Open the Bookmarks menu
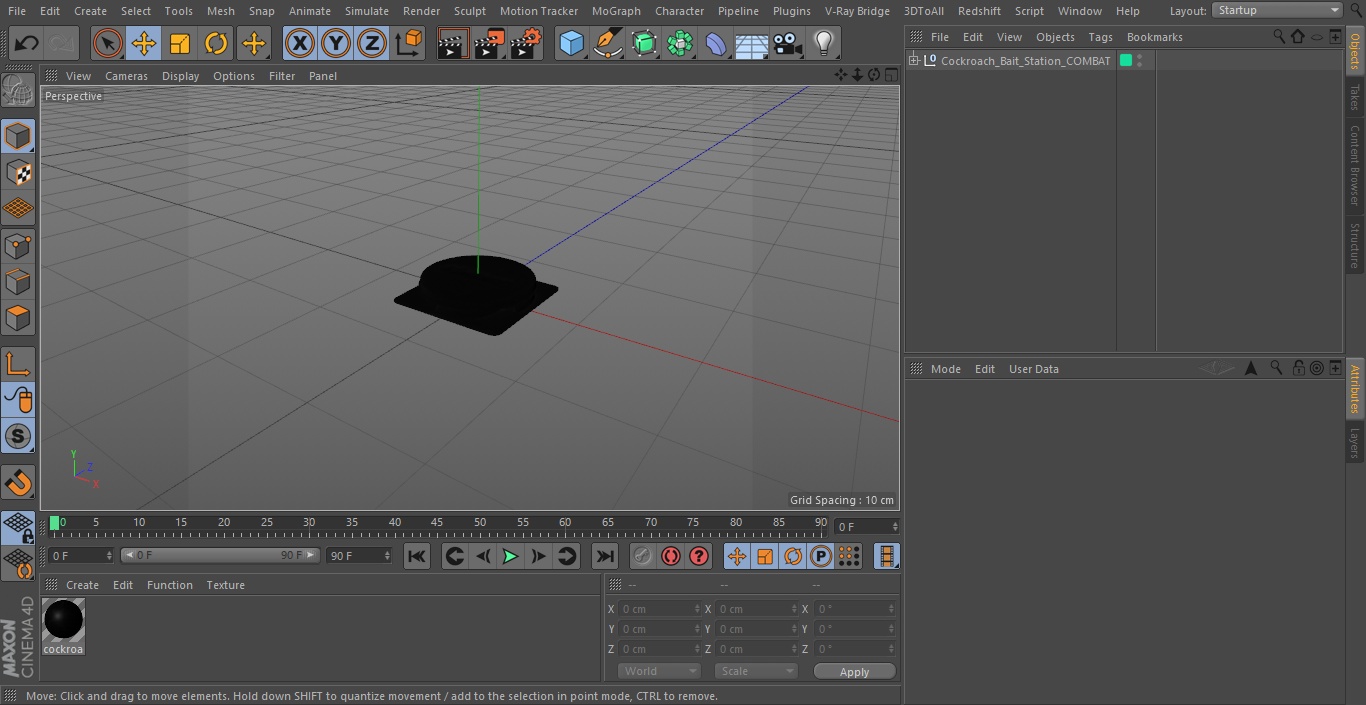This screenshot has width=1366, height=705. [x=1154, y=37]
